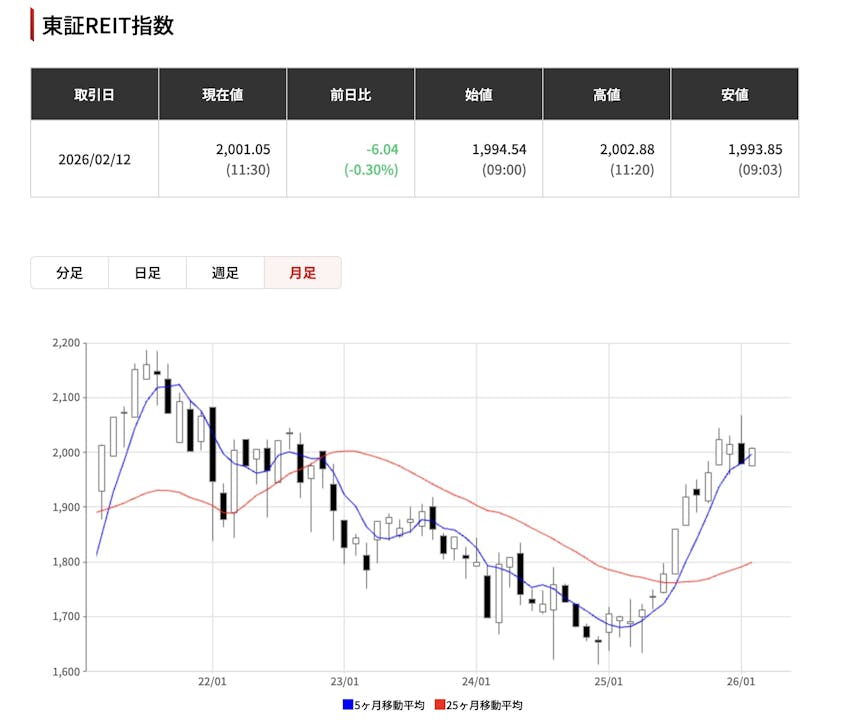Click the 東証REIT指数 page heading
The height and width of the screenshot is (720, 850).
[x=108, y=25]
